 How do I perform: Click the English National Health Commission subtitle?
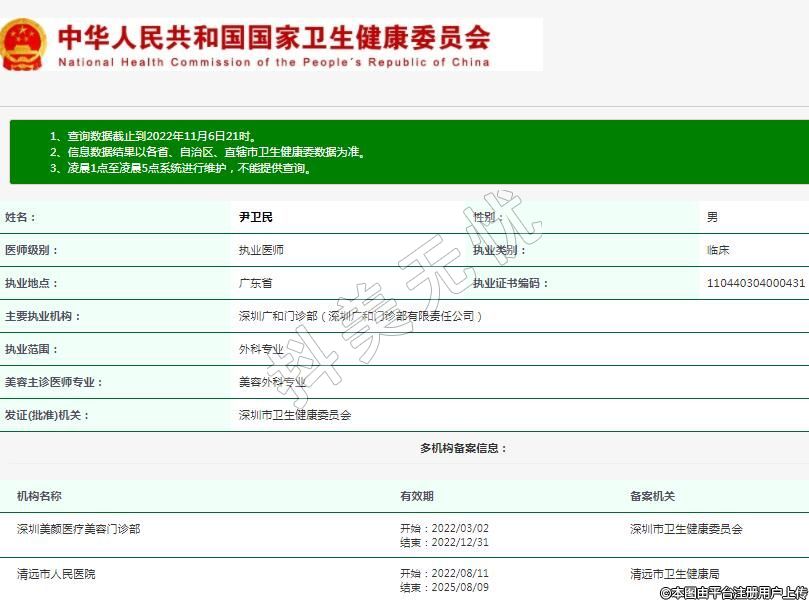pos(273,62)
